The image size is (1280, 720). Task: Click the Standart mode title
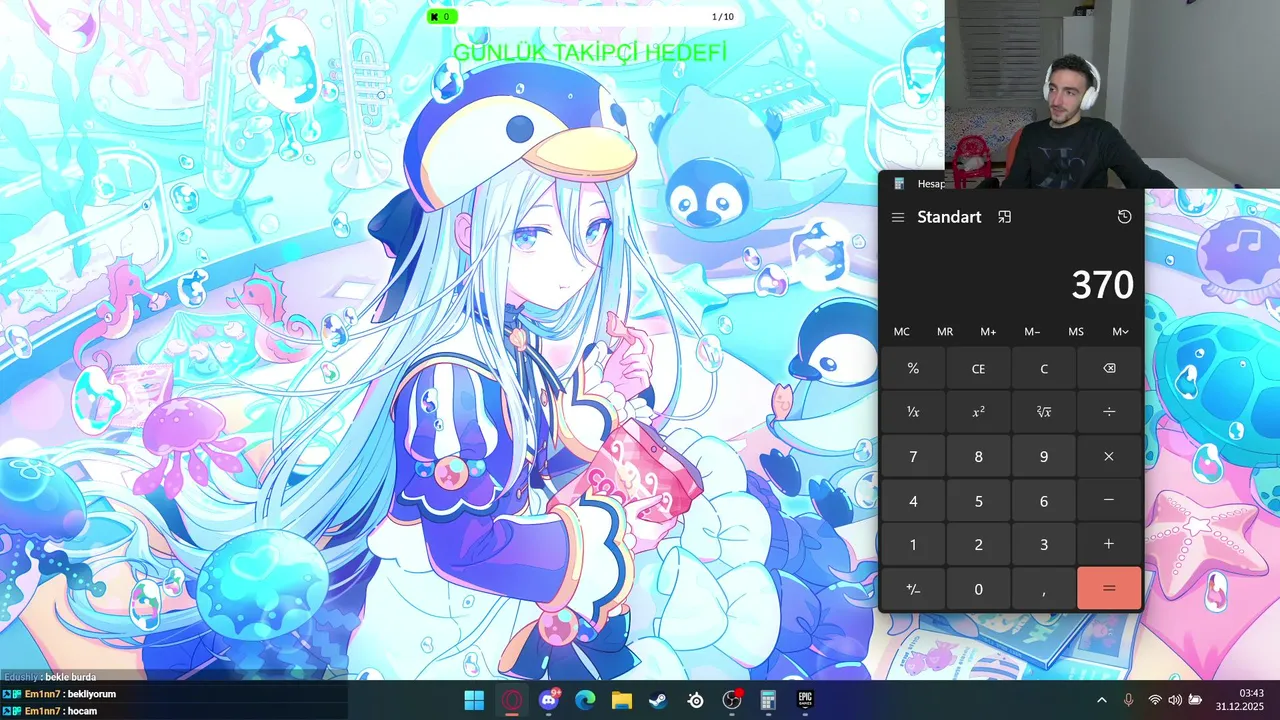click(x=949, y=217)
